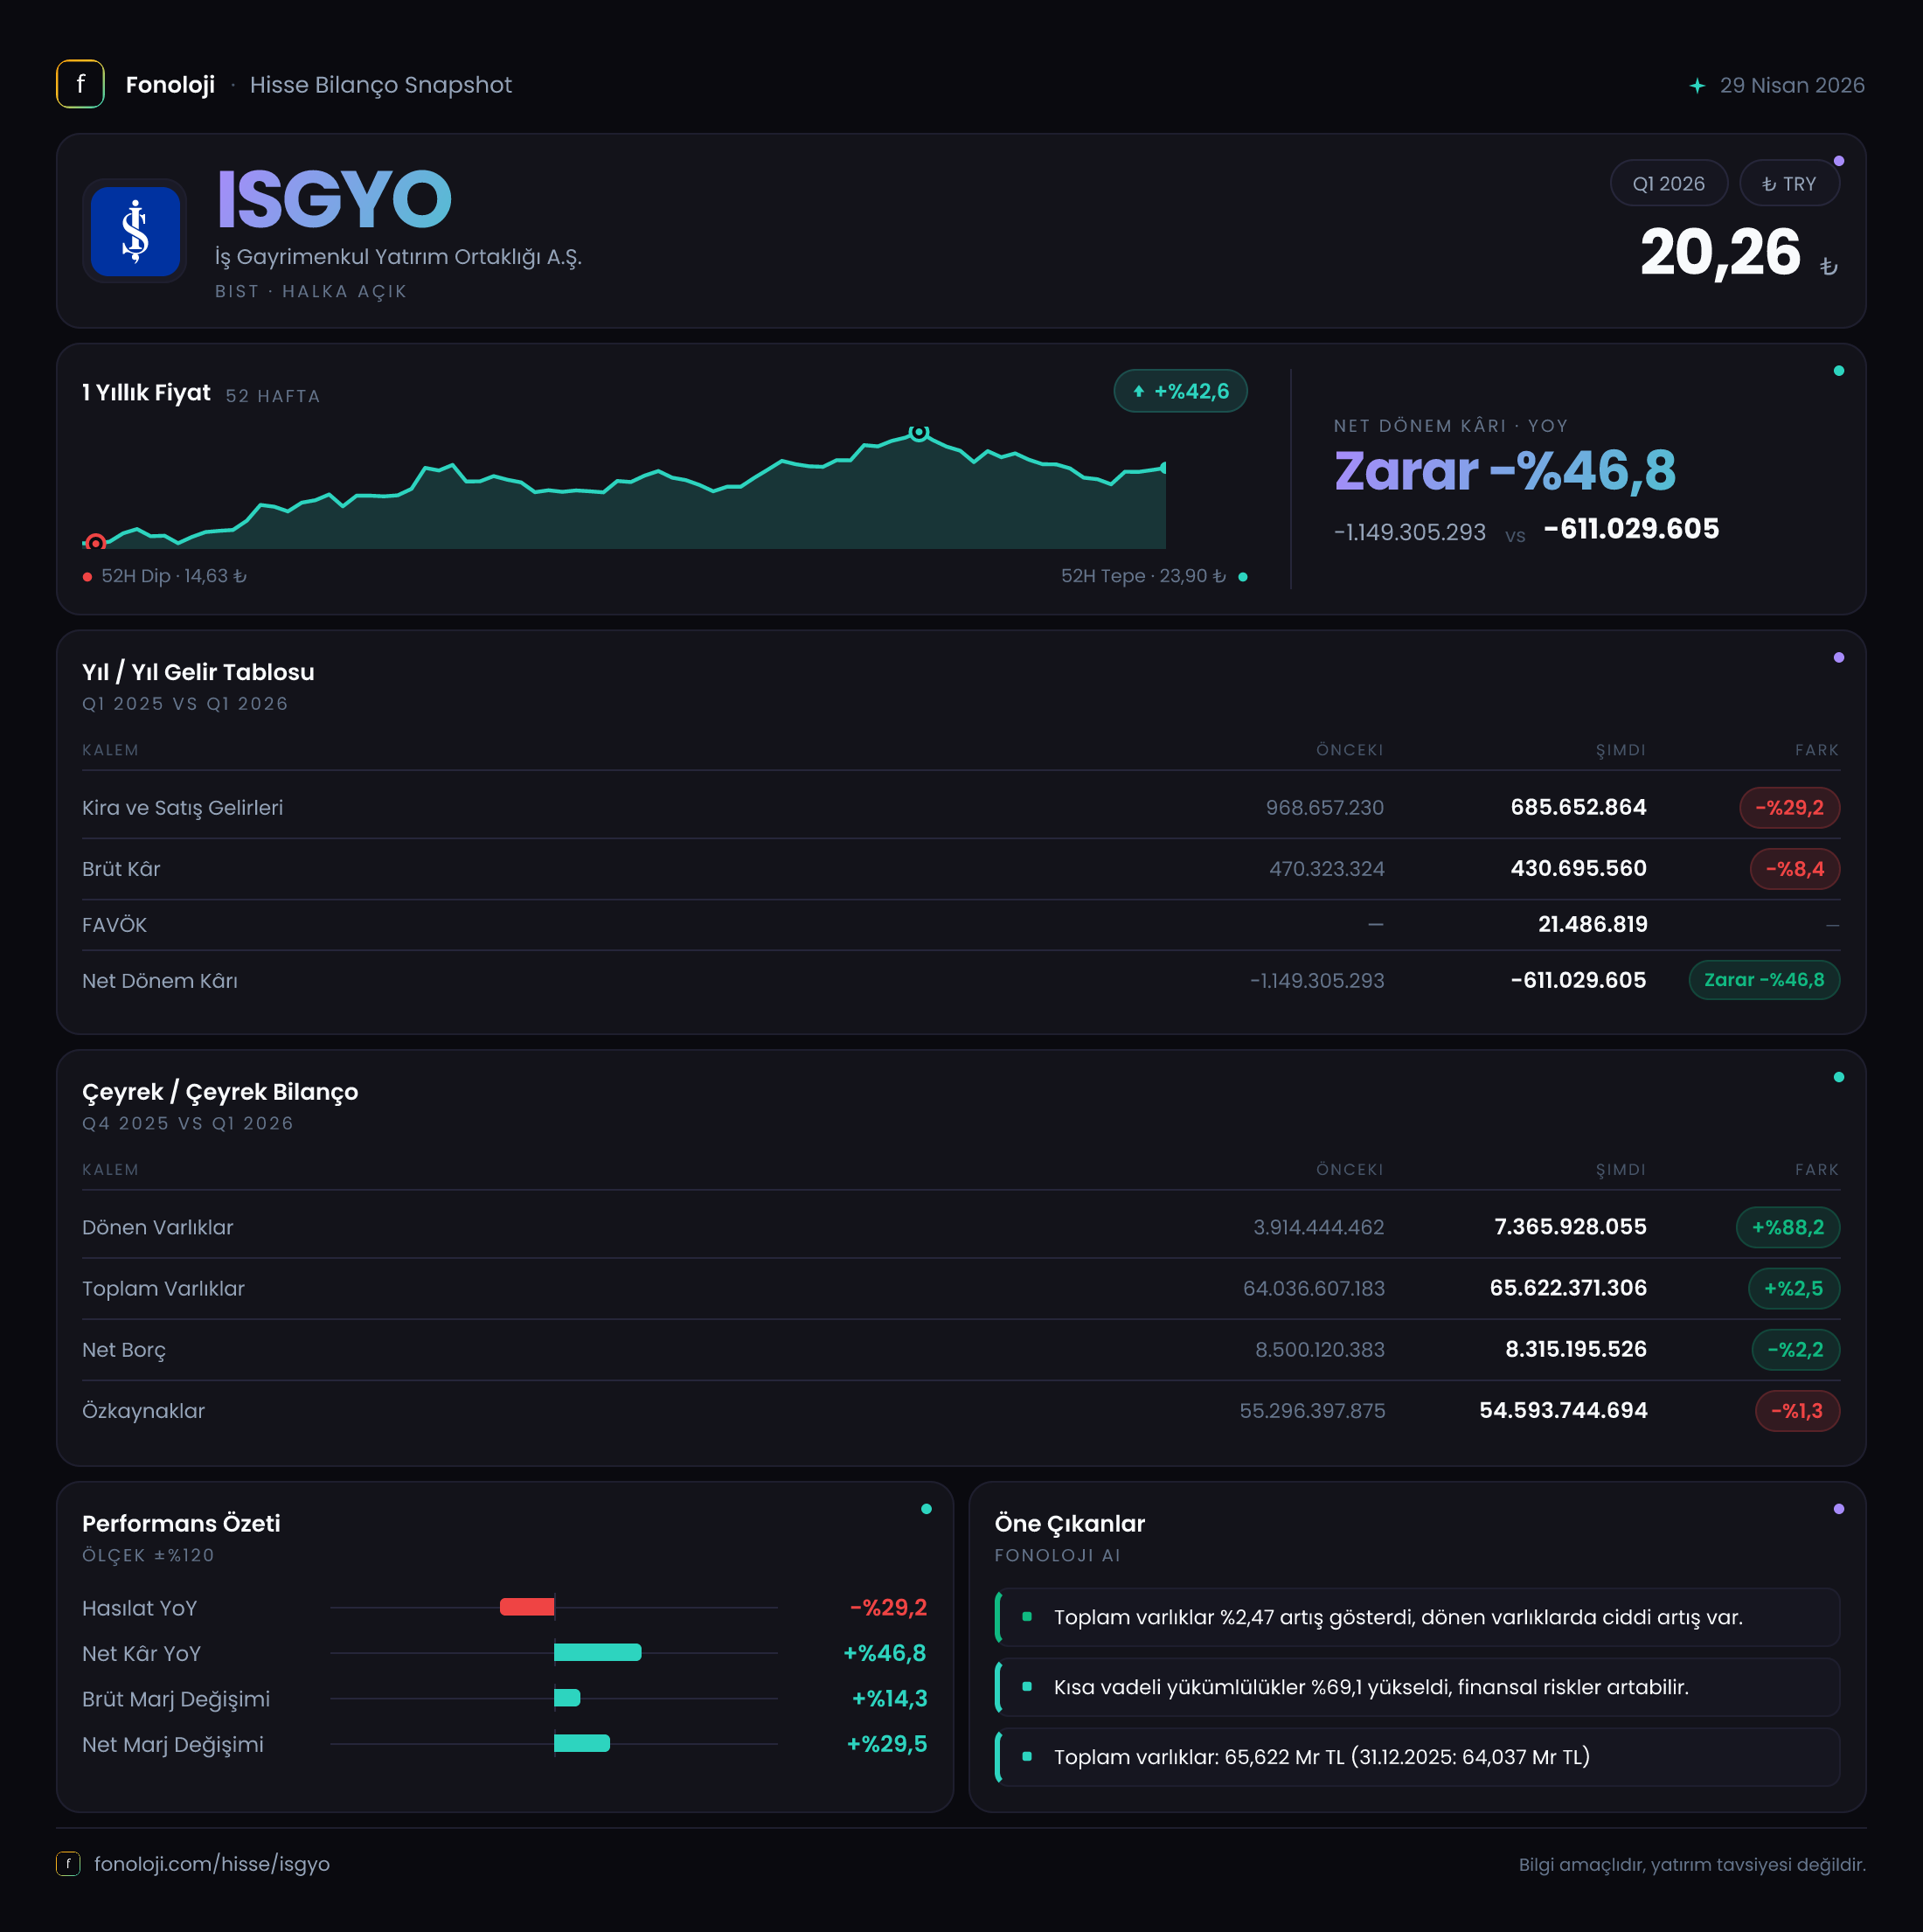Viewport: 1923px width, 1932px height.
Task: Click the Brüt Marj Değişimi value +%14,3
Action: (889, 1698)
